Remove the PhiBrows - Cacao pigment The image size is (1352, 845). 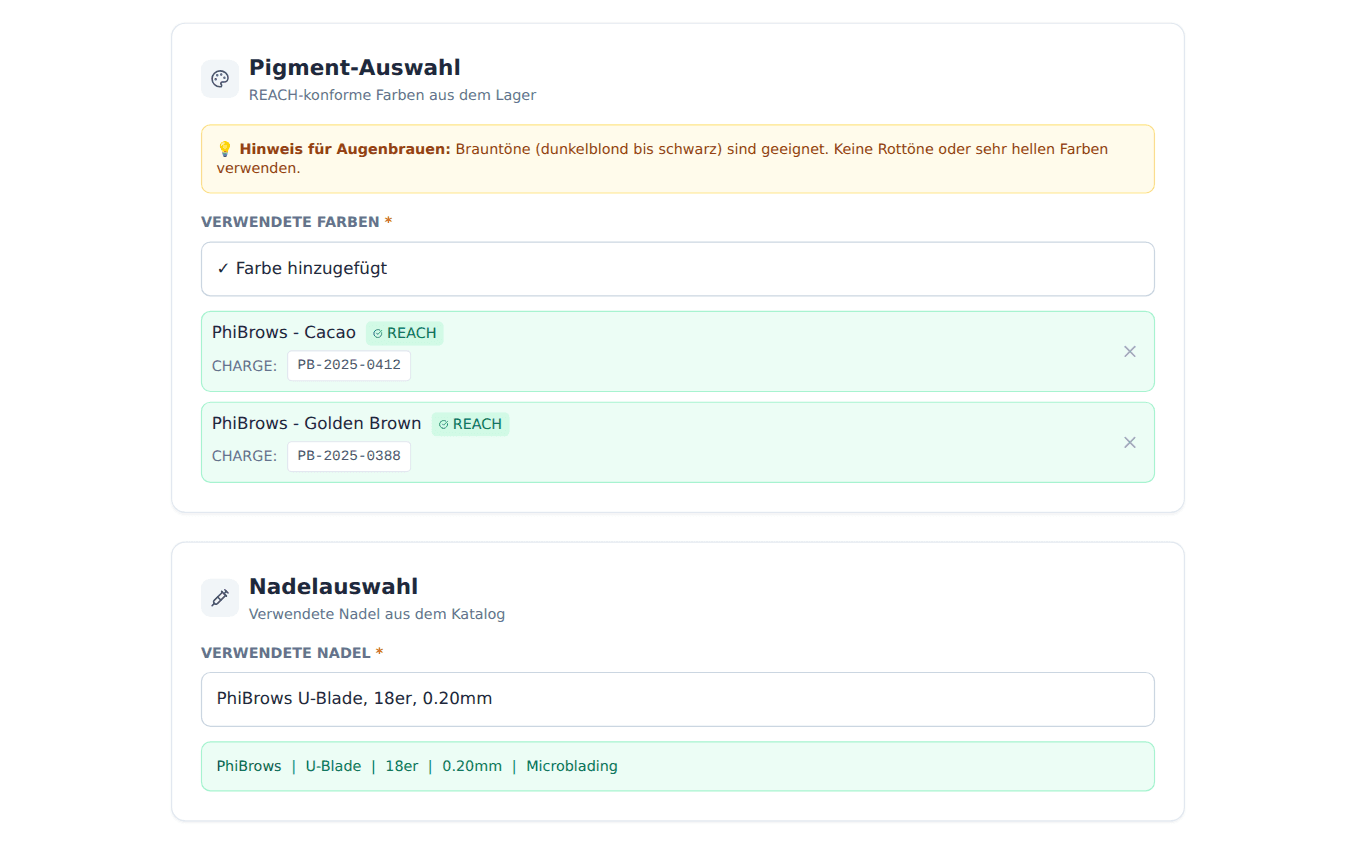coord(1130,351)
